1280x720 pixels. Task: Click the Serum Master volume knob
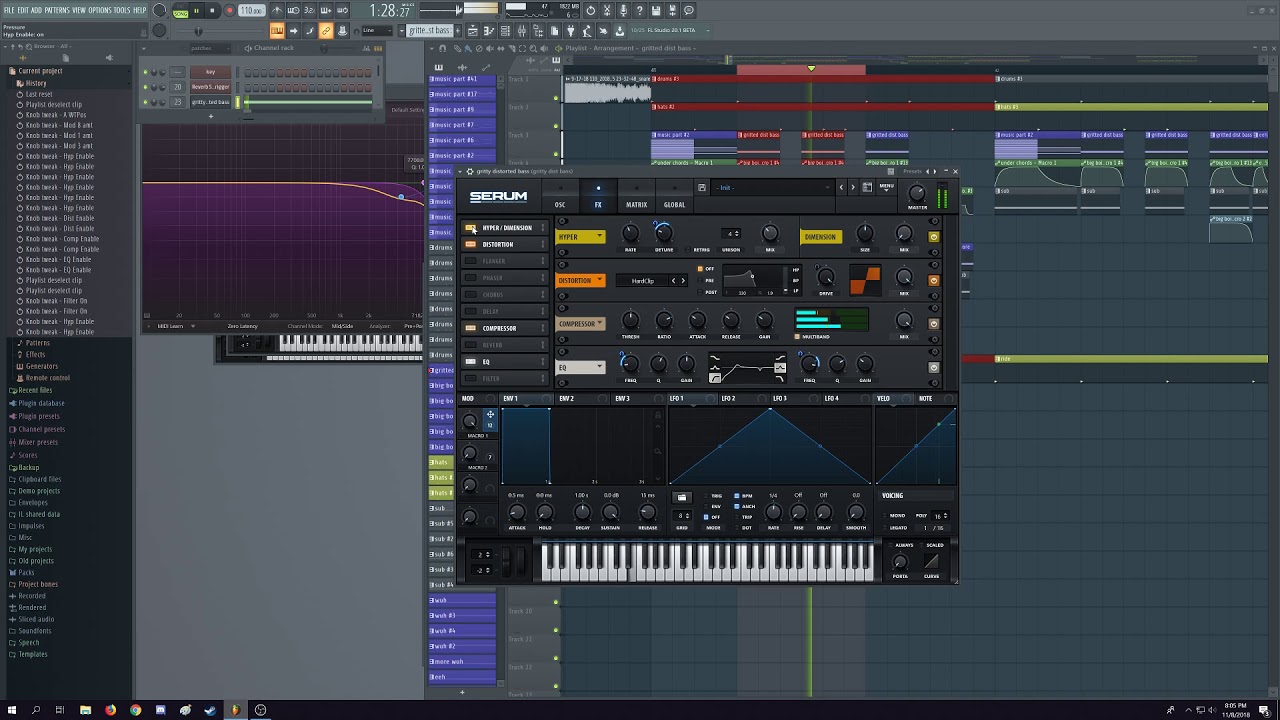pos(917,192)
